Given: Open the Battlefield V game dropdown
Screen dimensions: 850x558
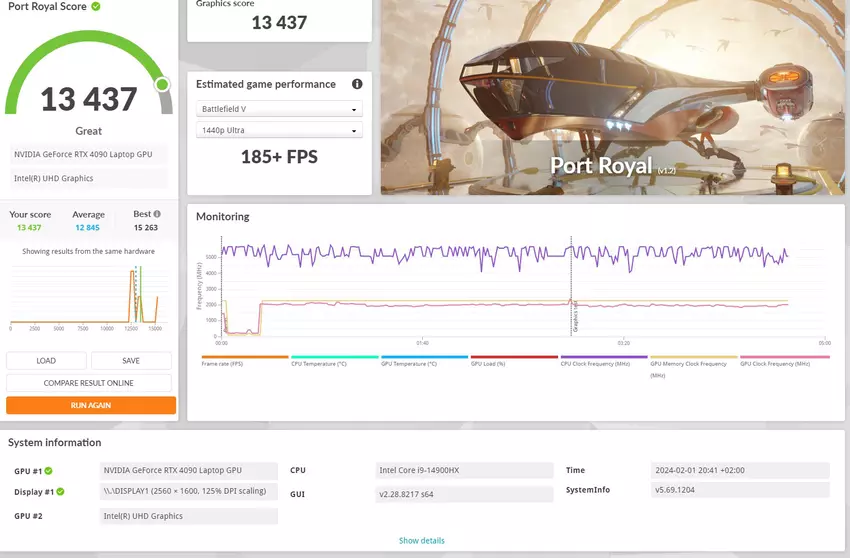Looking at the screenshot, I should coord(279,109).
